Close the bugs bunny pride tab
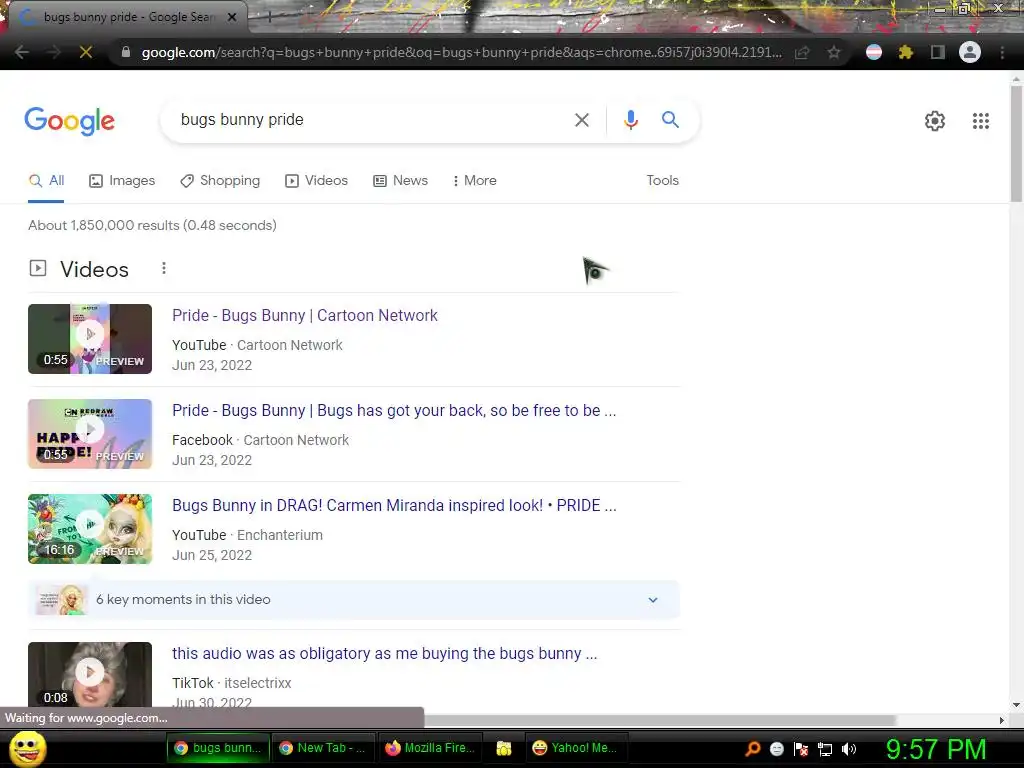Image resolution: width=1024 pixels, height=768 pixels. [232, 18]
